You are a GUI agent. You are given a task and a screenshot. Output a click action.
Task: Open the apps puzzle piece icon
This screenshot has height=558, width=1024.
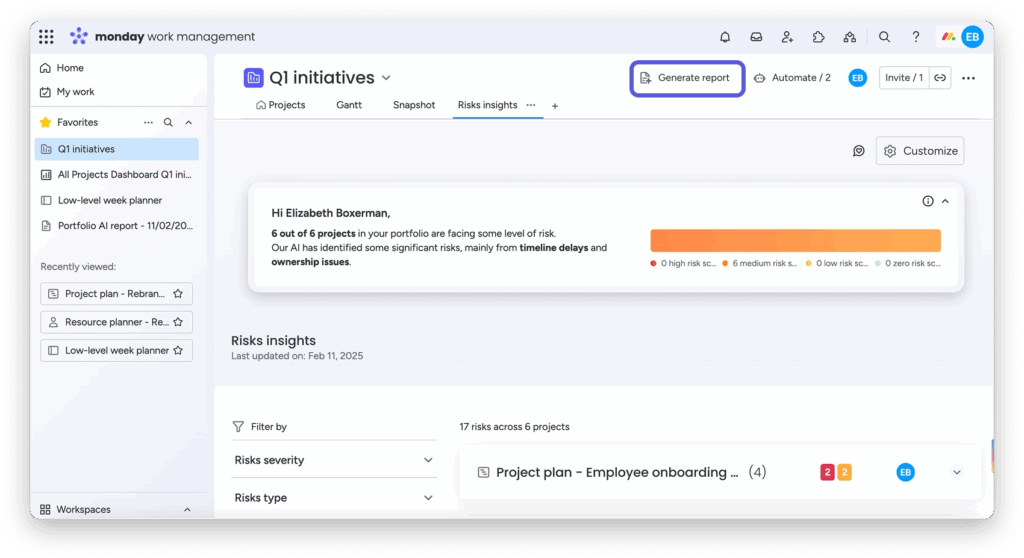point(818,37)
